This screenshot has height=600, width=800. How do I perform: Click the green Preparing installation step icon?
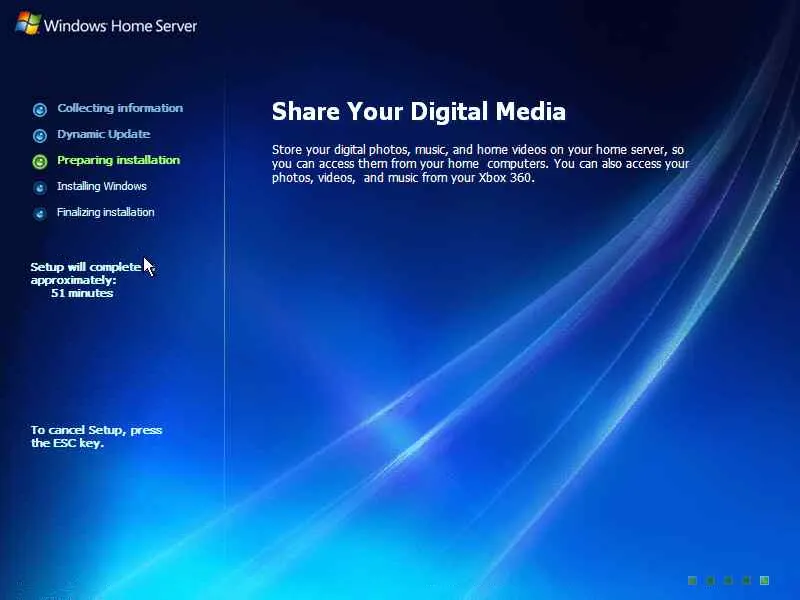point(40,161)
